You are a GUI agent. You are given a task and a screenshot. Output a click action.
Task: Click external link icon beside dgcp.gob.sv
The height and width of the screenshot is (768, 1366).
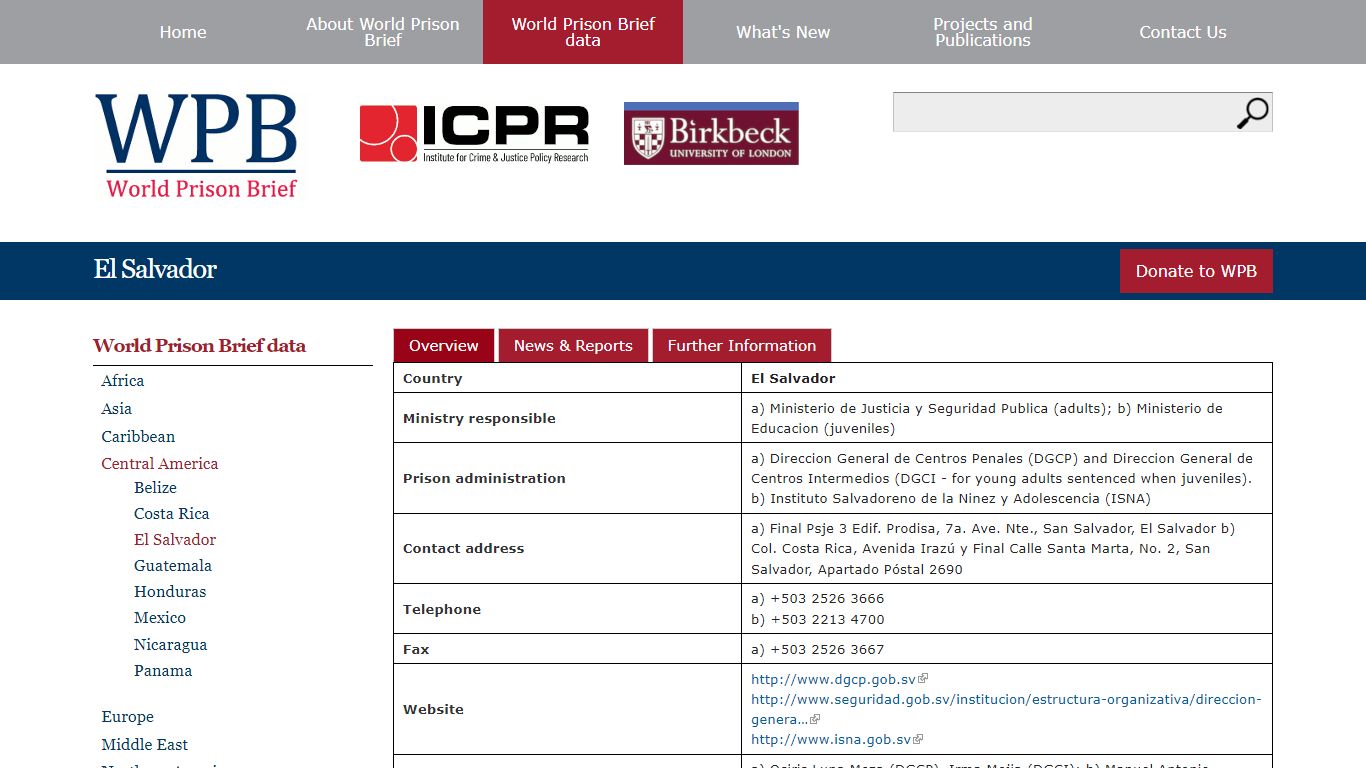pyautogui.click(x=923, y=679)
